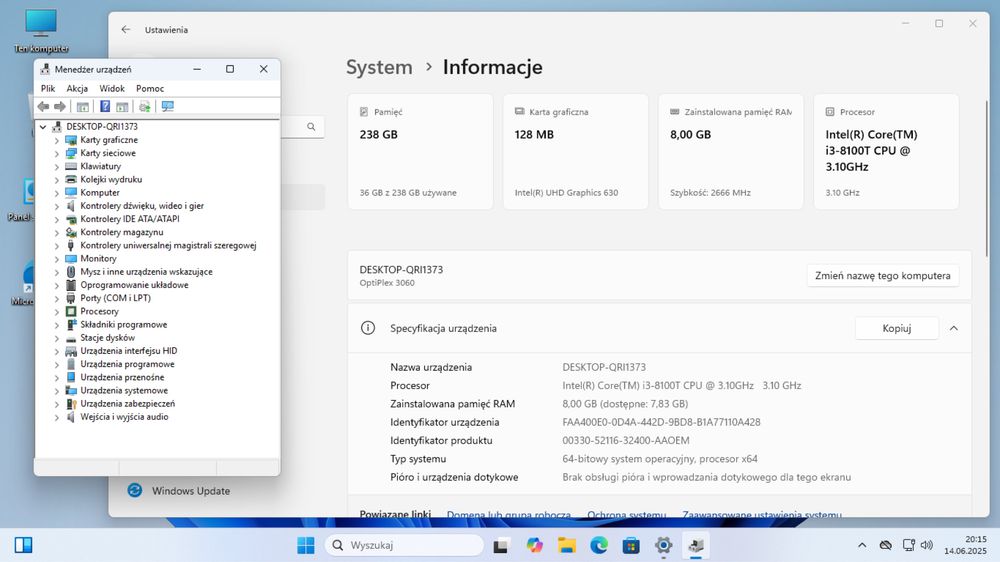Viewport: 1000px width, 562px height.
Task: Click the taskbar clock showing 20:15
Action: point(965,545)
